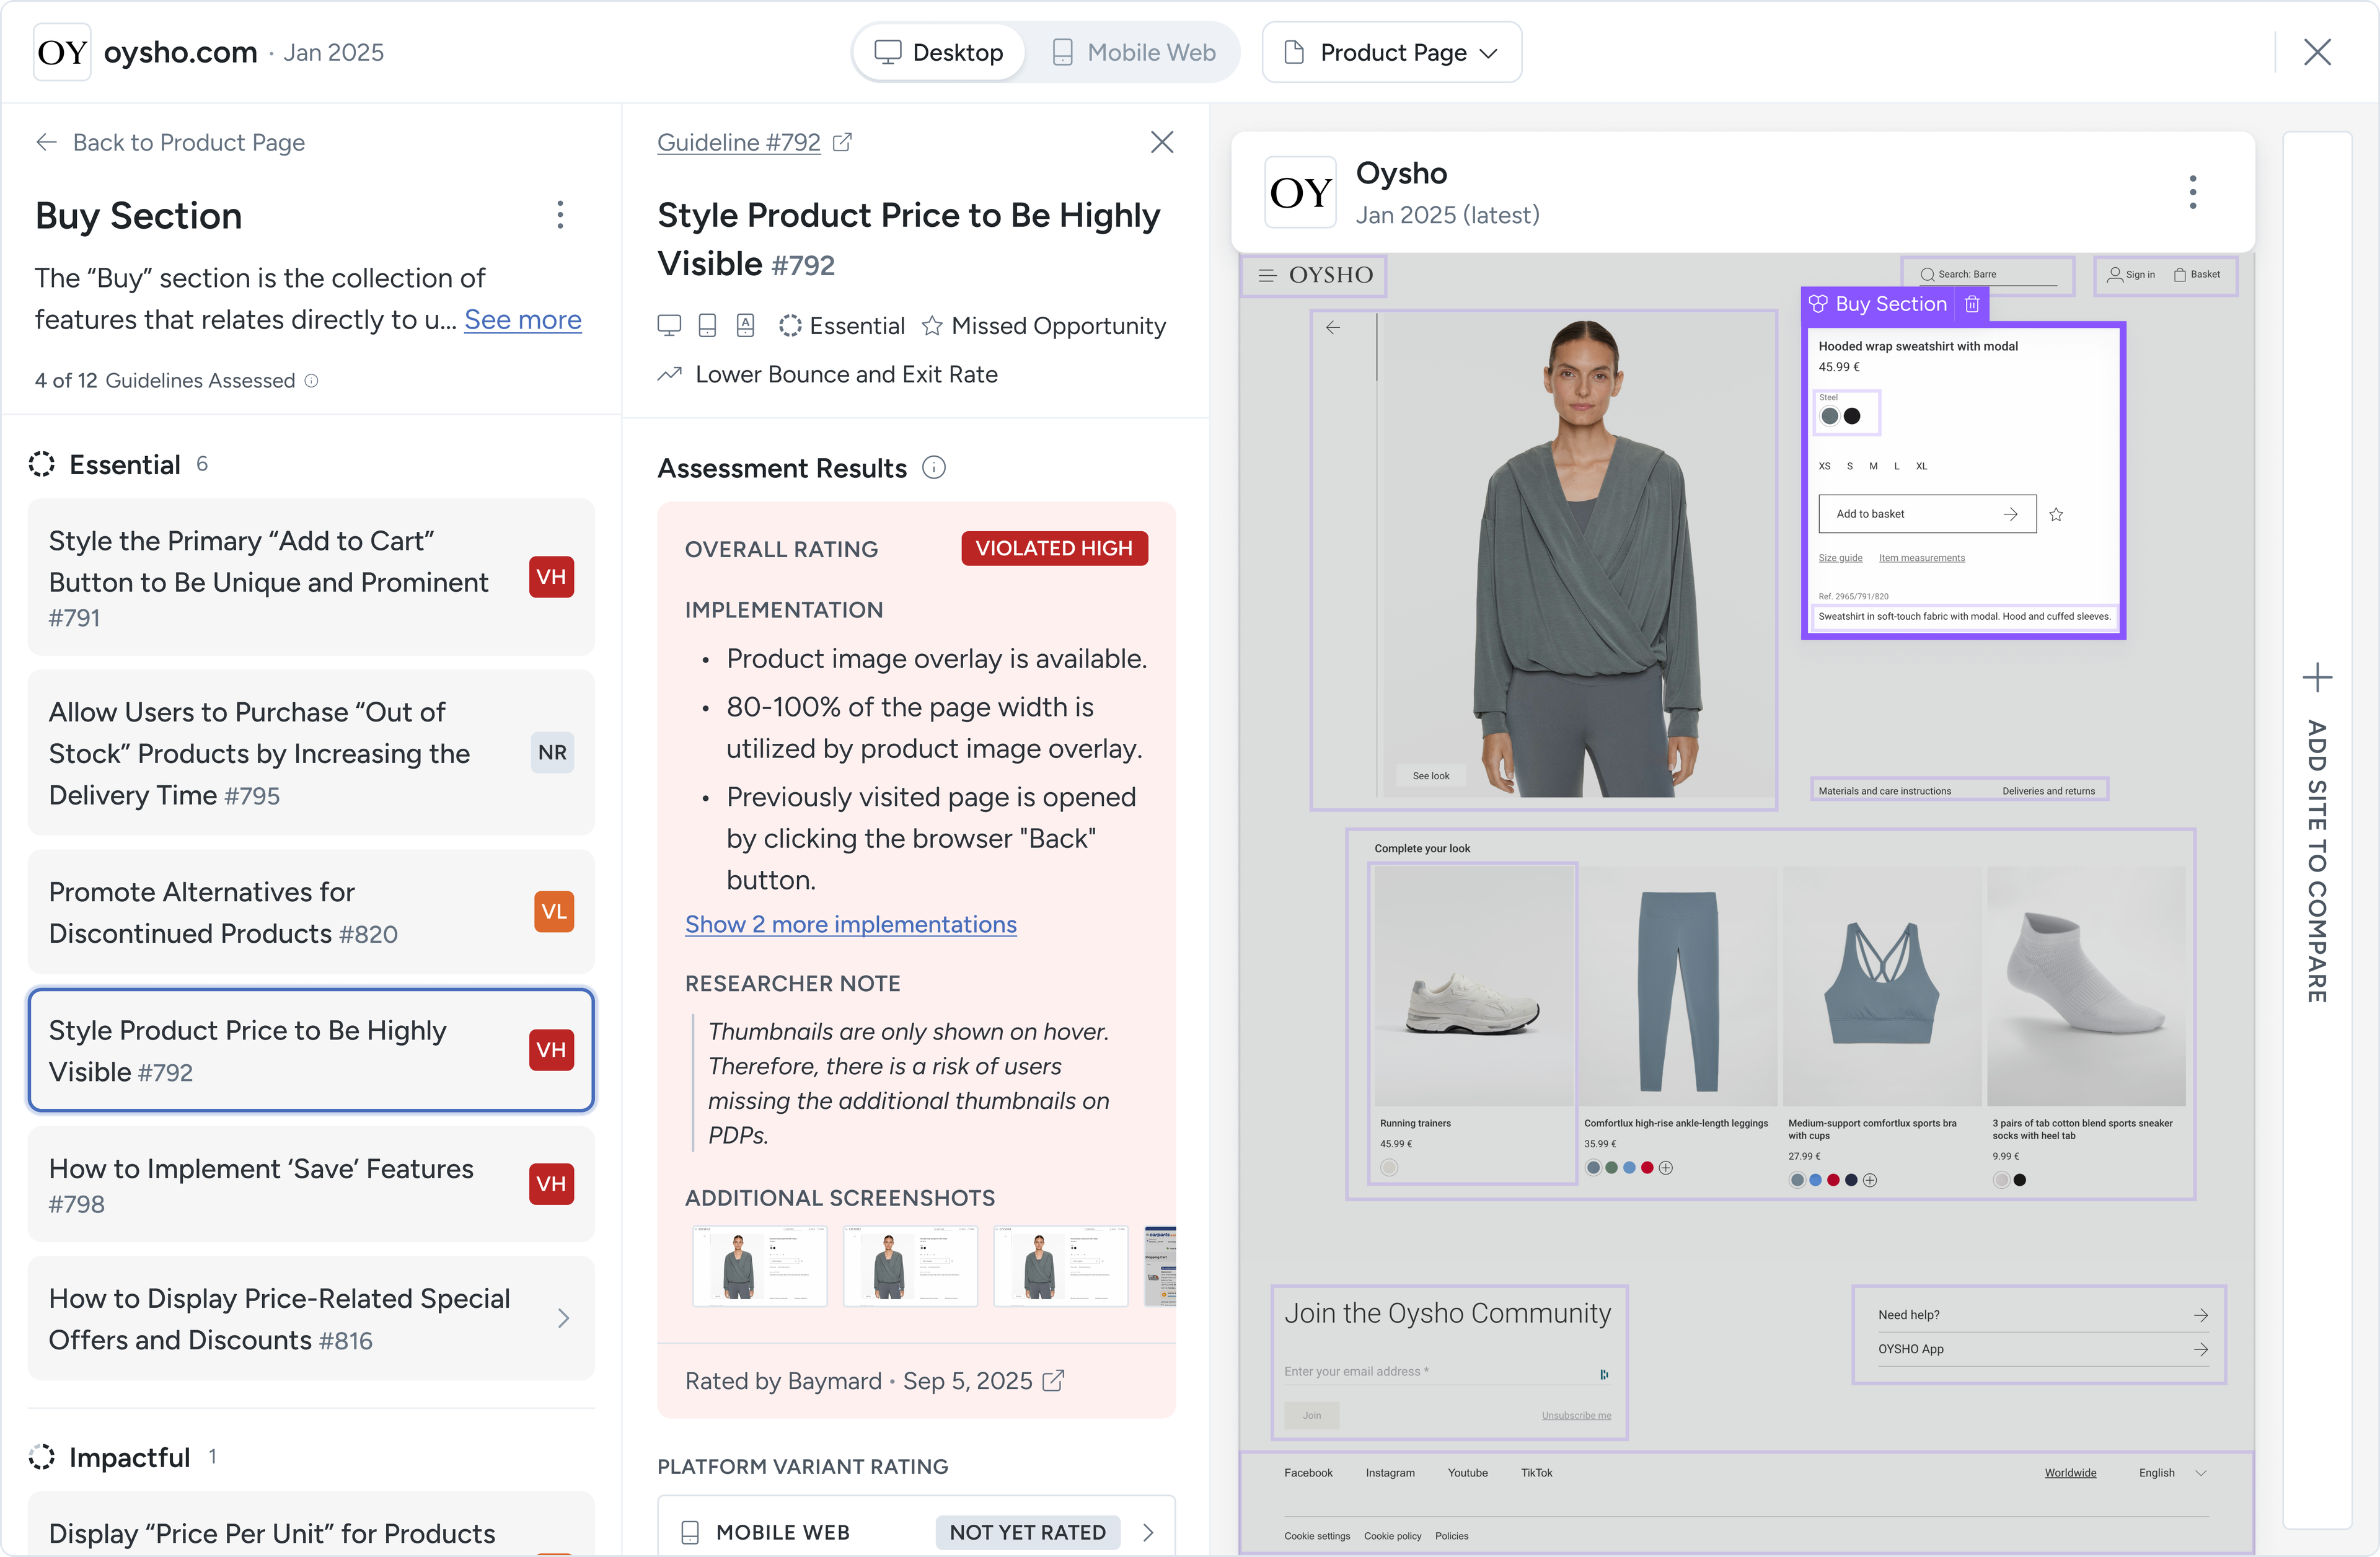
Task: Open the Oysho card three-dot menu
Action: pyautogui.click(x=2192, y=192)
